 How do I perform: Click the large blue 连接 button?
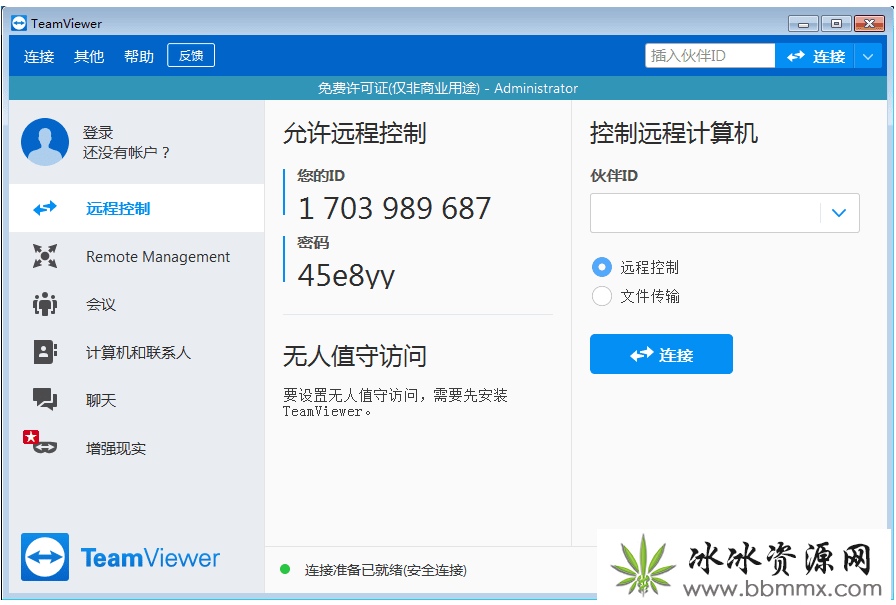pyautogui.click(x=661, y=354)
